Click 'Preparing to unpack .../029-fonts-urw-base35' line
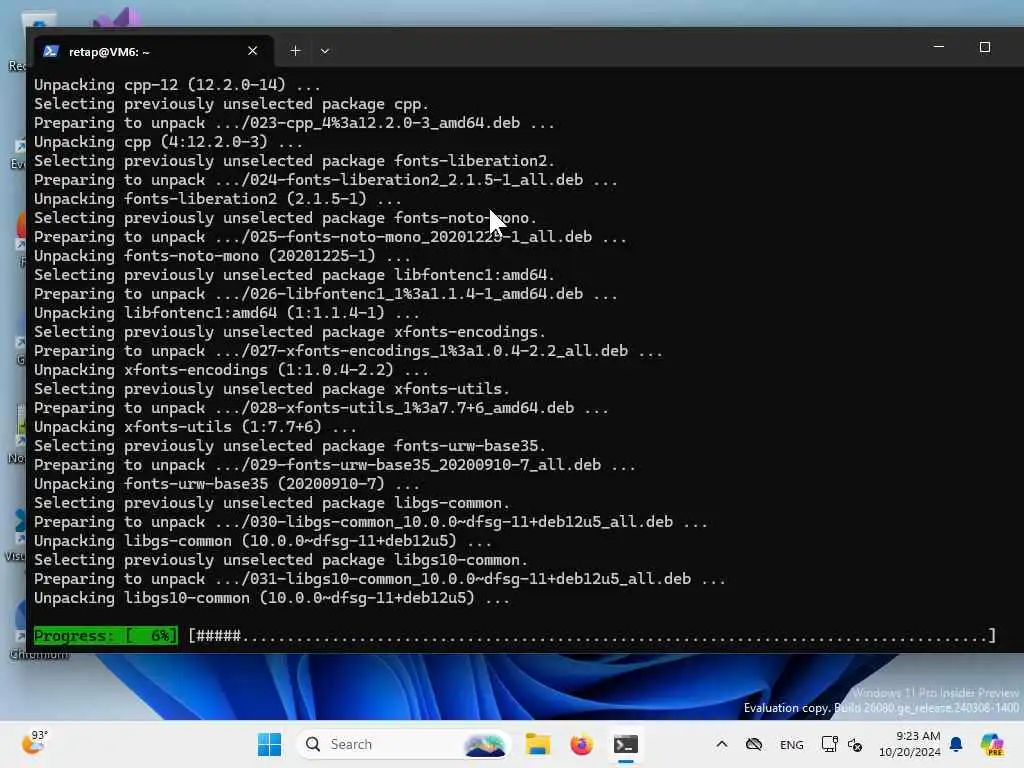This screenshot has height=768, width=1024. 334,465
